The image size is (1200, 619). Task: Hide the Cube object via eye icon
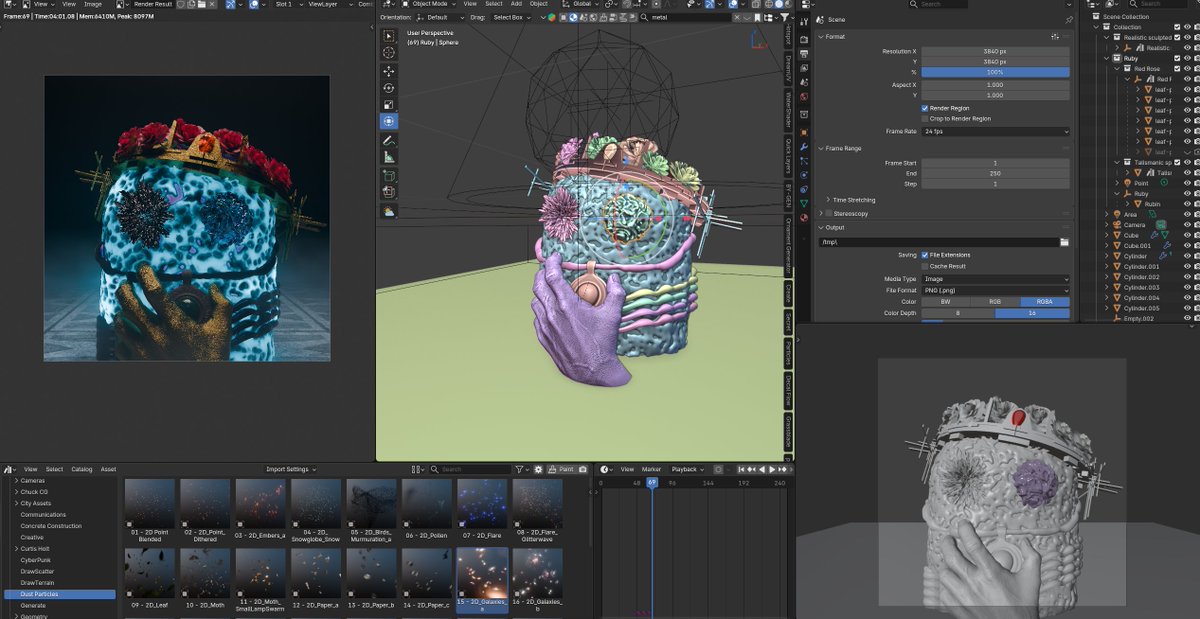(1187, 236)
